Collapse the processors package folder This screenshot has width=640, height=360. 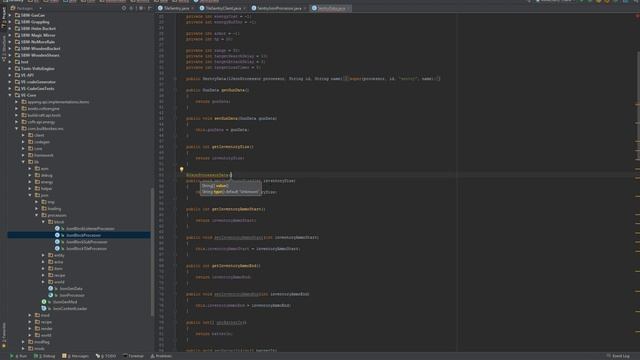[x=37, y=215]
